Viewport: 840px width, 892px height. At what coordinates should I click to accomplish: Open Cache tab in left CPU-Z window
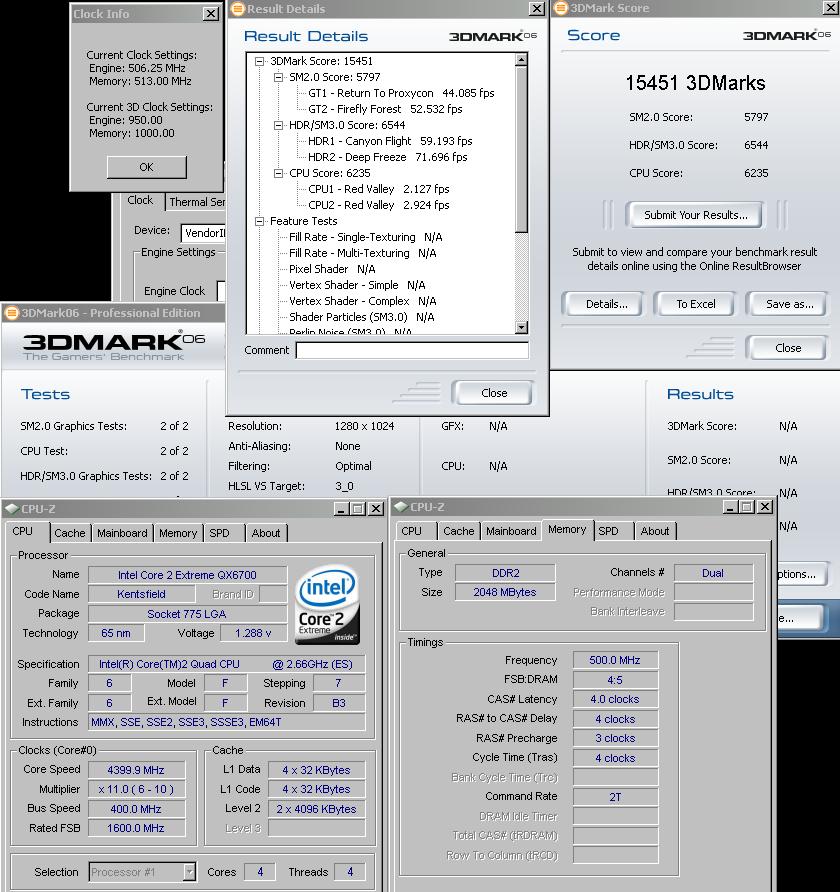(x=70, y=533)
